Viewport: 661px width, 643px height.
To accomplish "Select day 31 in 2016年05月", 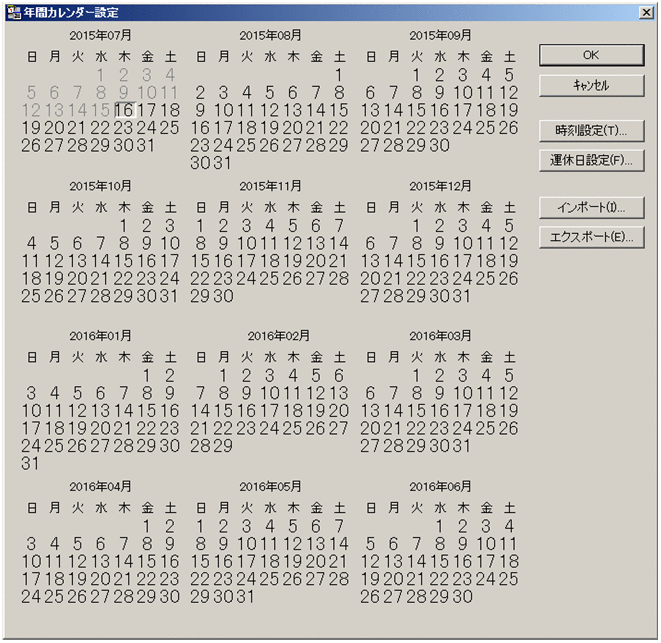I will pos(246,597).
